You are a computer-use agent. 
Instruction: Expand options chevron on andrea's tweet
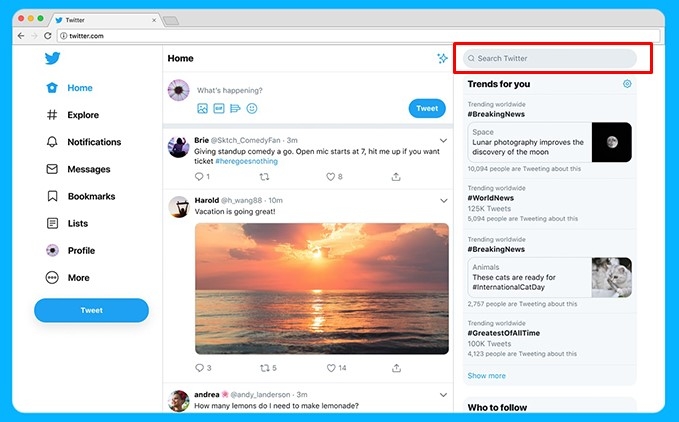tap(443, 395)
